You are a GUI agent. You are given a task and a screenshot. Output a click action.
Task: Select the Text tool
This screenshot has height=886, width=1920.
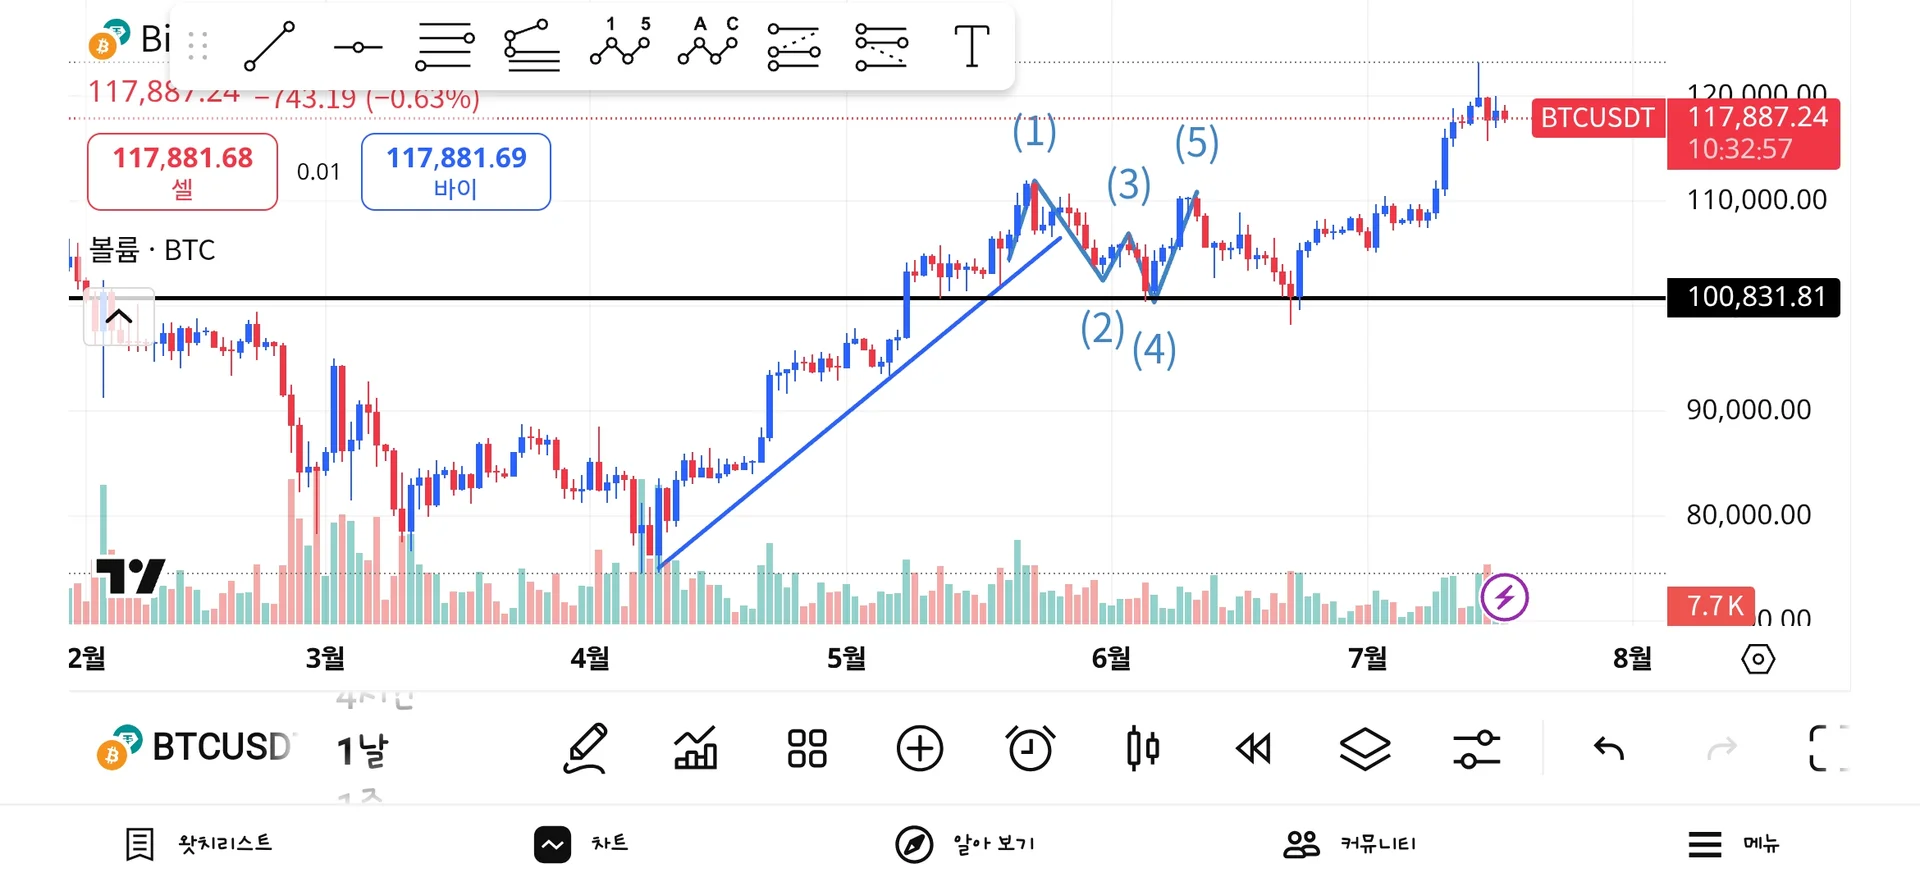point(971,47)
